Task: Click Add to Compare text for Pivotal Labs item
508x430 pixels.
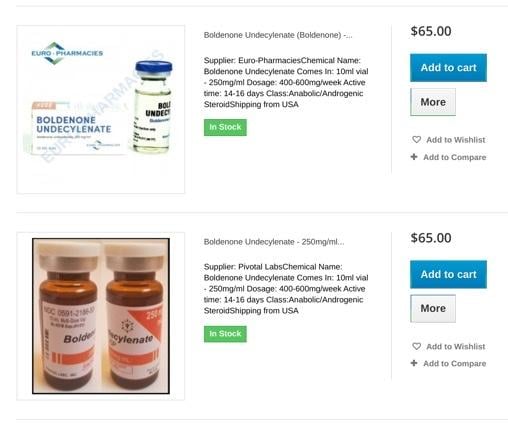Action: [455, 364]
